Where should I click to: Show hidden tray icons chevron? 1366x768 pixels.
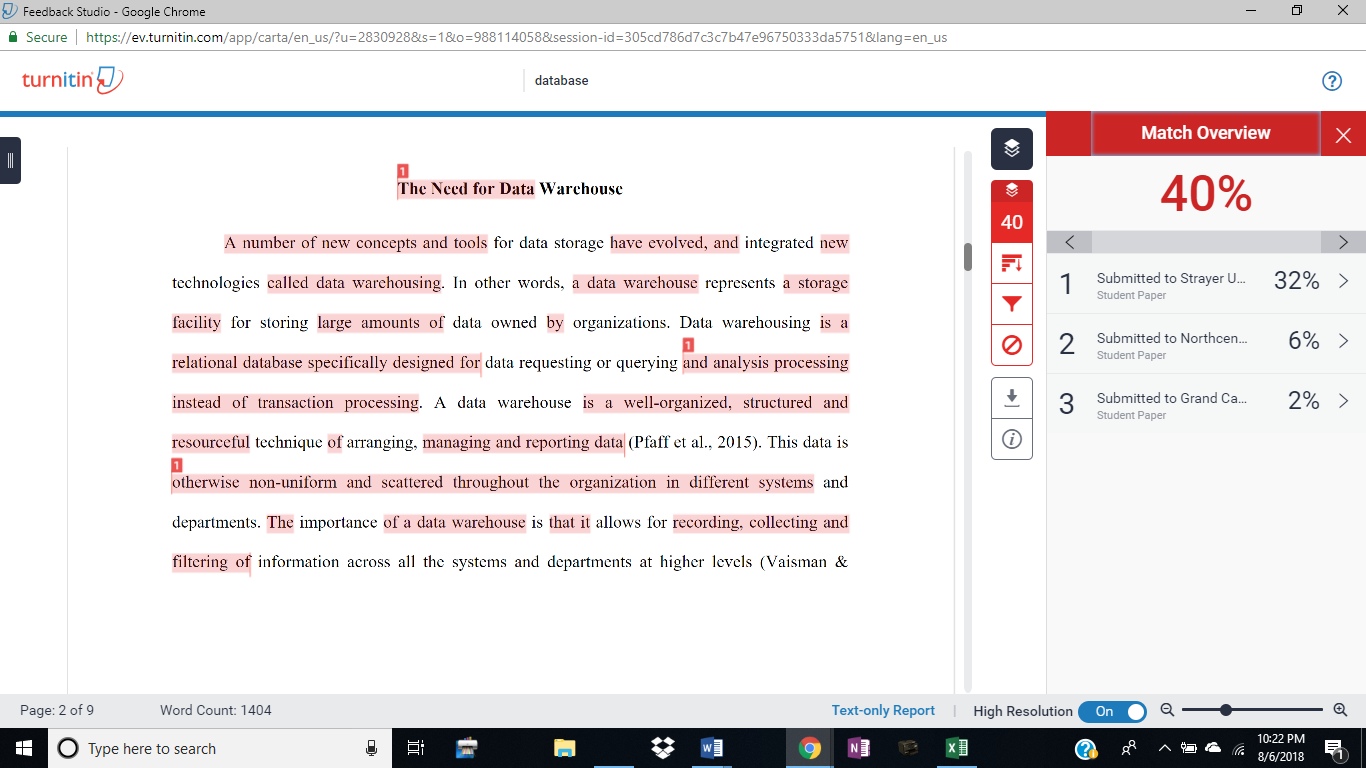point(1164,748)
